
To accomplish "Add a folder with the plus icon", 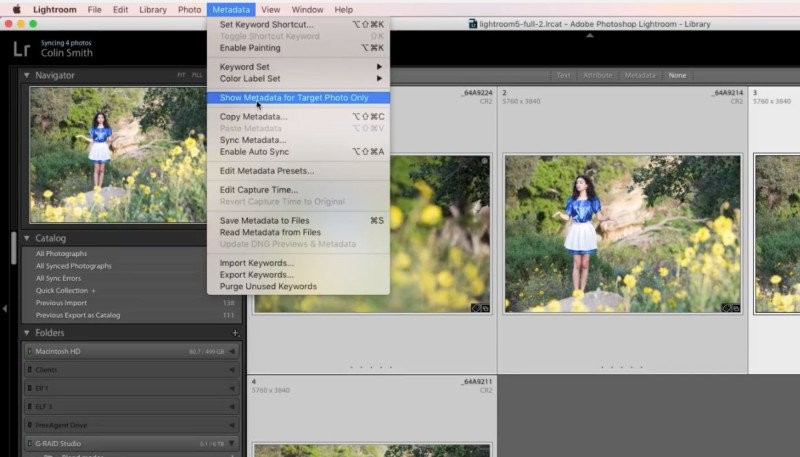I will click(x=235, y=333).
